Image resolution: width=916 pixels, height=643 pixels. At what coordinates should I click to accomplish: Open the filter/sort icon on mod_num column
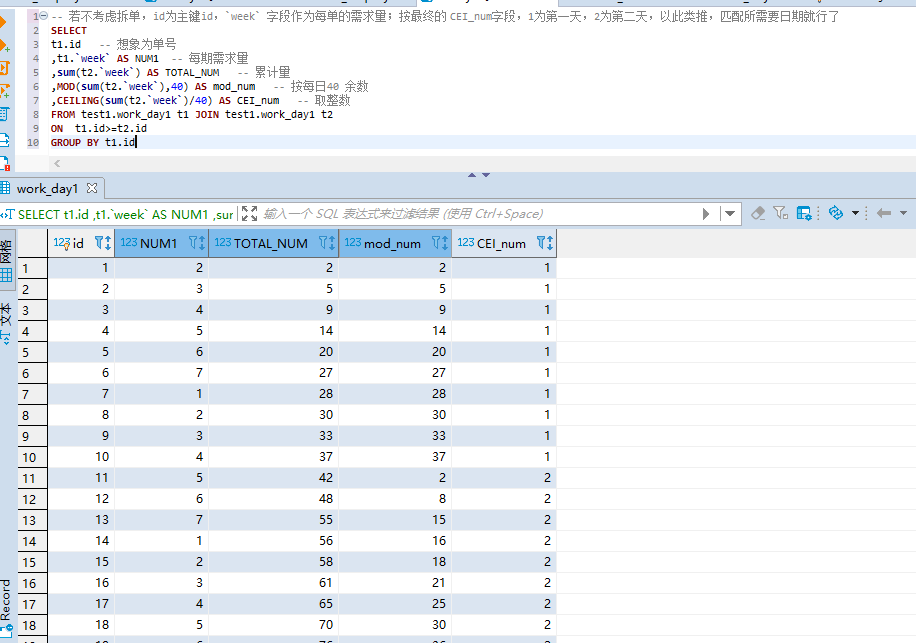[x=440, y=243]
